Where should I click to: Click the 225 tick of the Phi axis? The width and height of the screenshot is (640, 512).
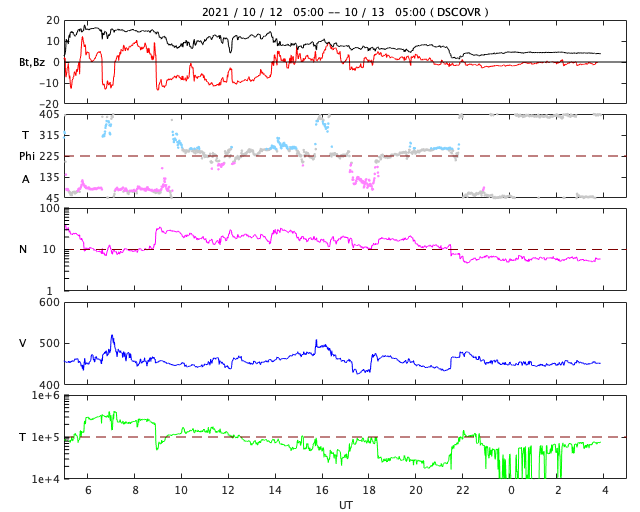click(49, 156)
